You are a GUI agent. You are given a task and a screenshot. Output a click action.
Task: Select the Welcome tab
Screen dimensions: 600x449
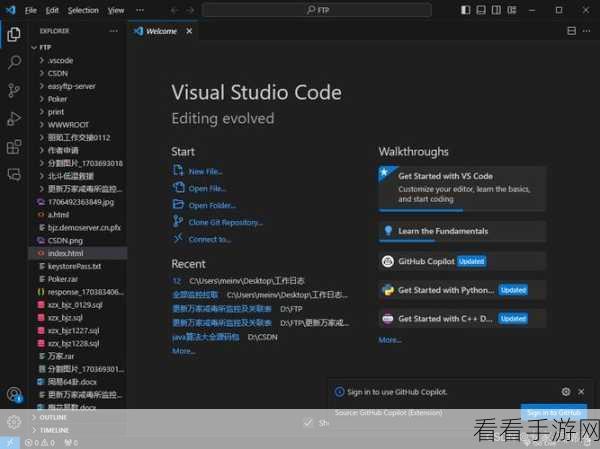(161, 31)
